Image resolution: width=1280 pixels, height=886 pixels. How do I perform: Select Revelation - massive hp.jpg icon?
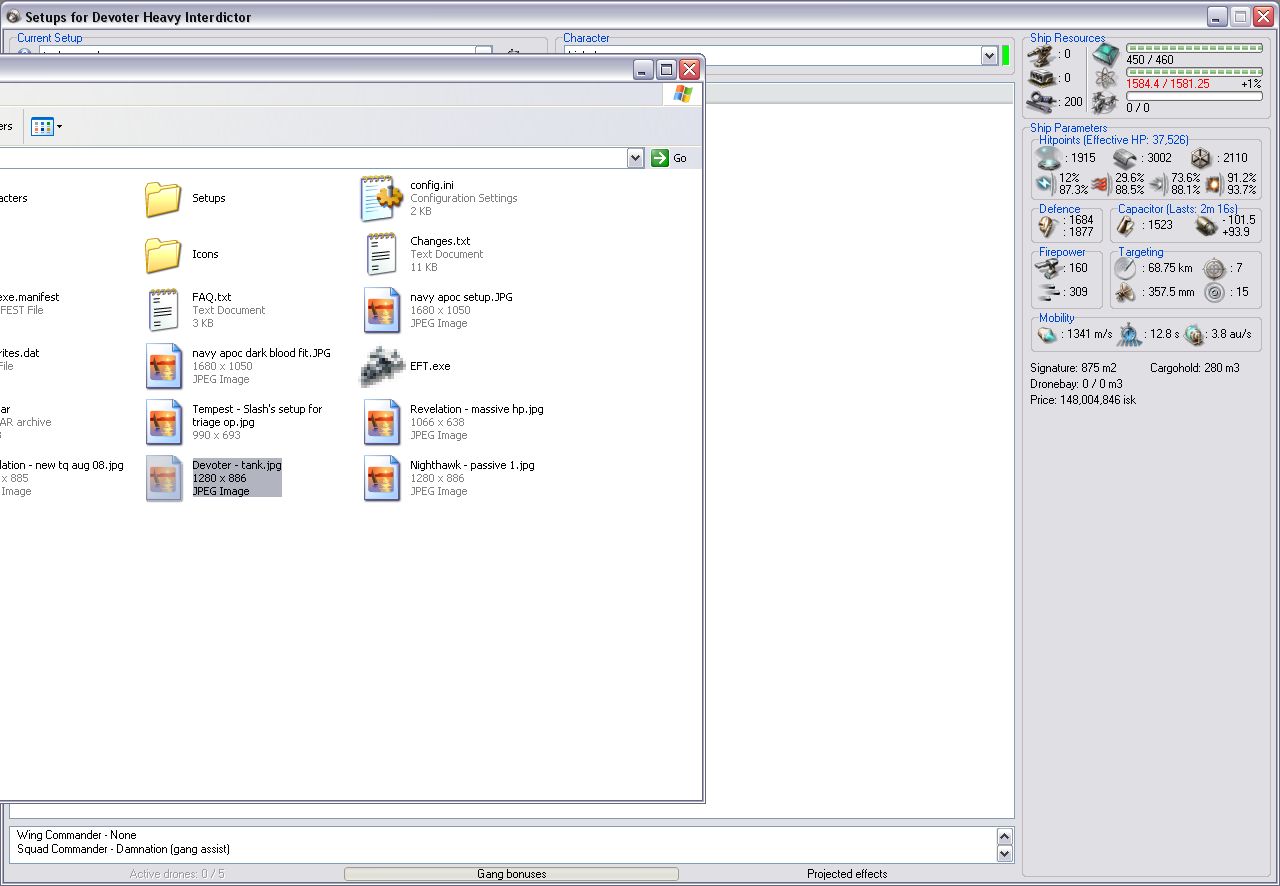(381, 423)
